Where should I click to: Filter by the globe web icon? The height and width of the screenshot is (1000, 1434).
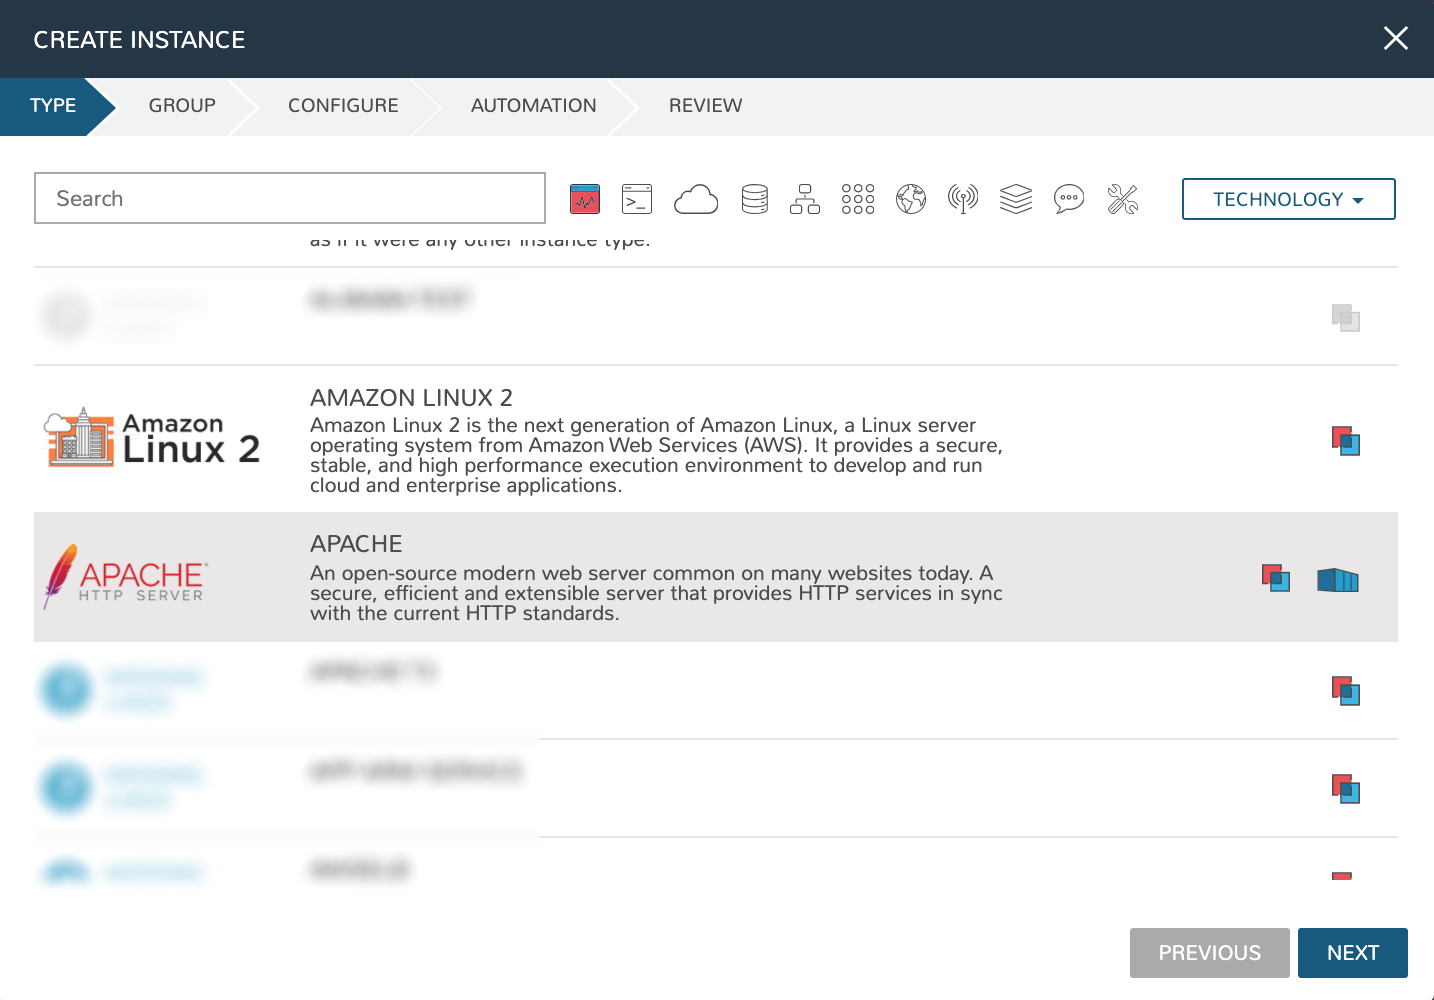[x=911, y=199]
